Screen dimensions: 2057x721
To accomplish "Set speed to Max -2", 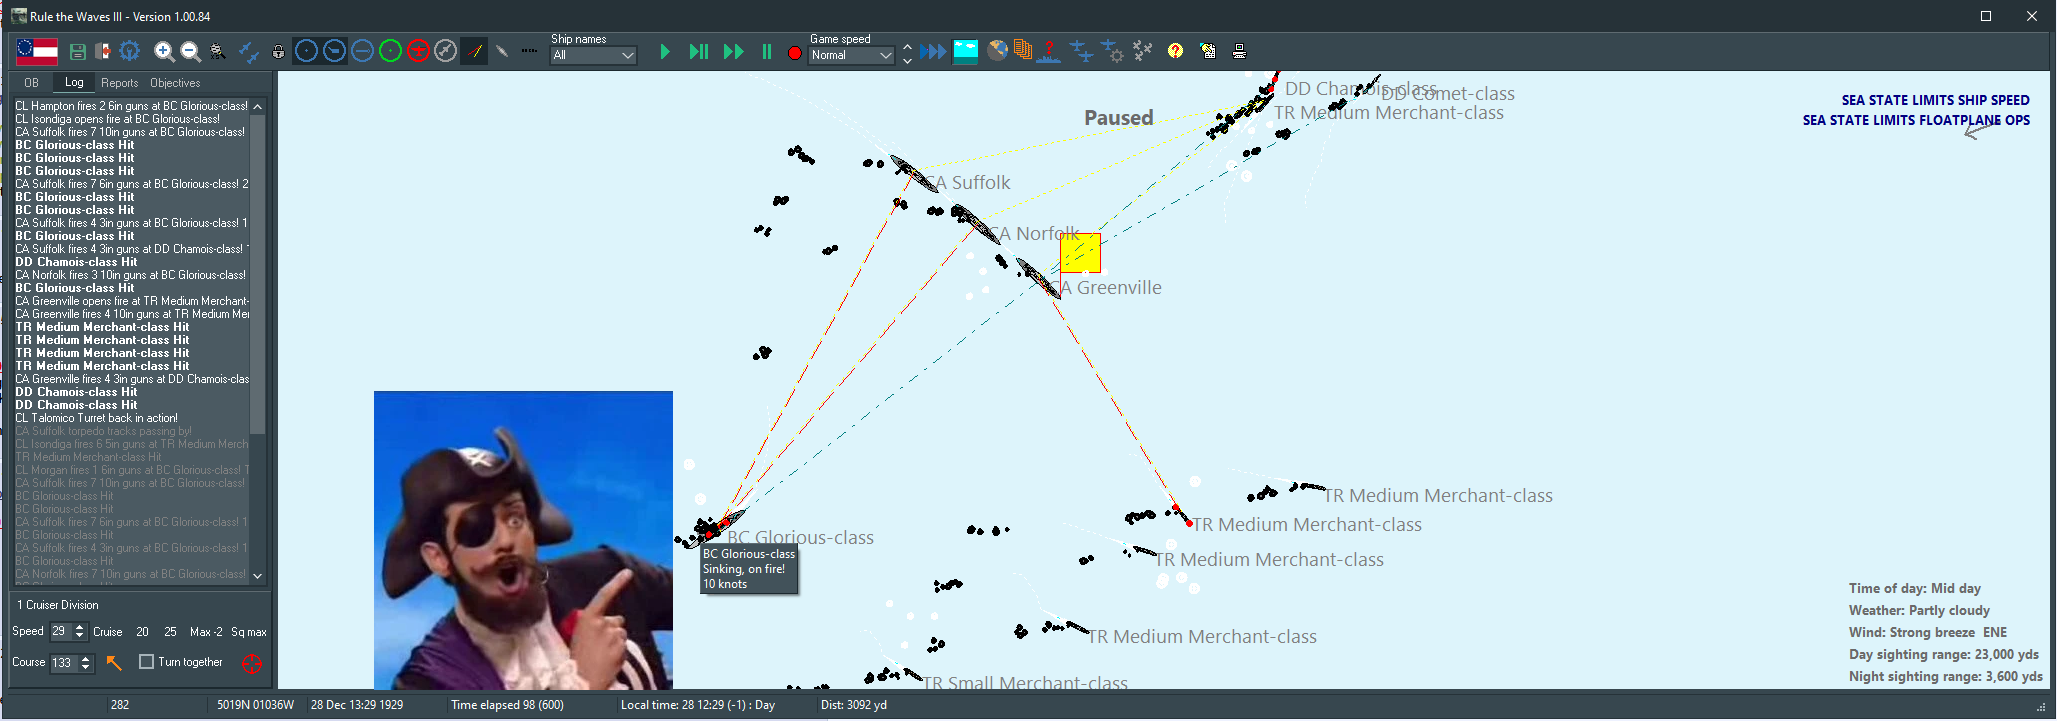I will [206, 632].
